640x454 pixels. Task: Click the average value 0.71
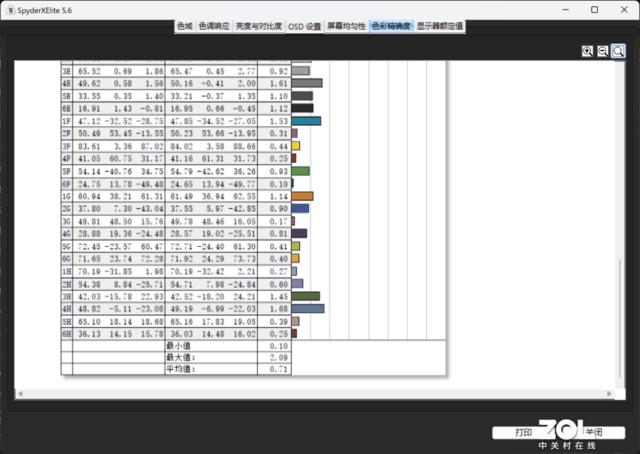pyautogui.click(x=279, y=369)
